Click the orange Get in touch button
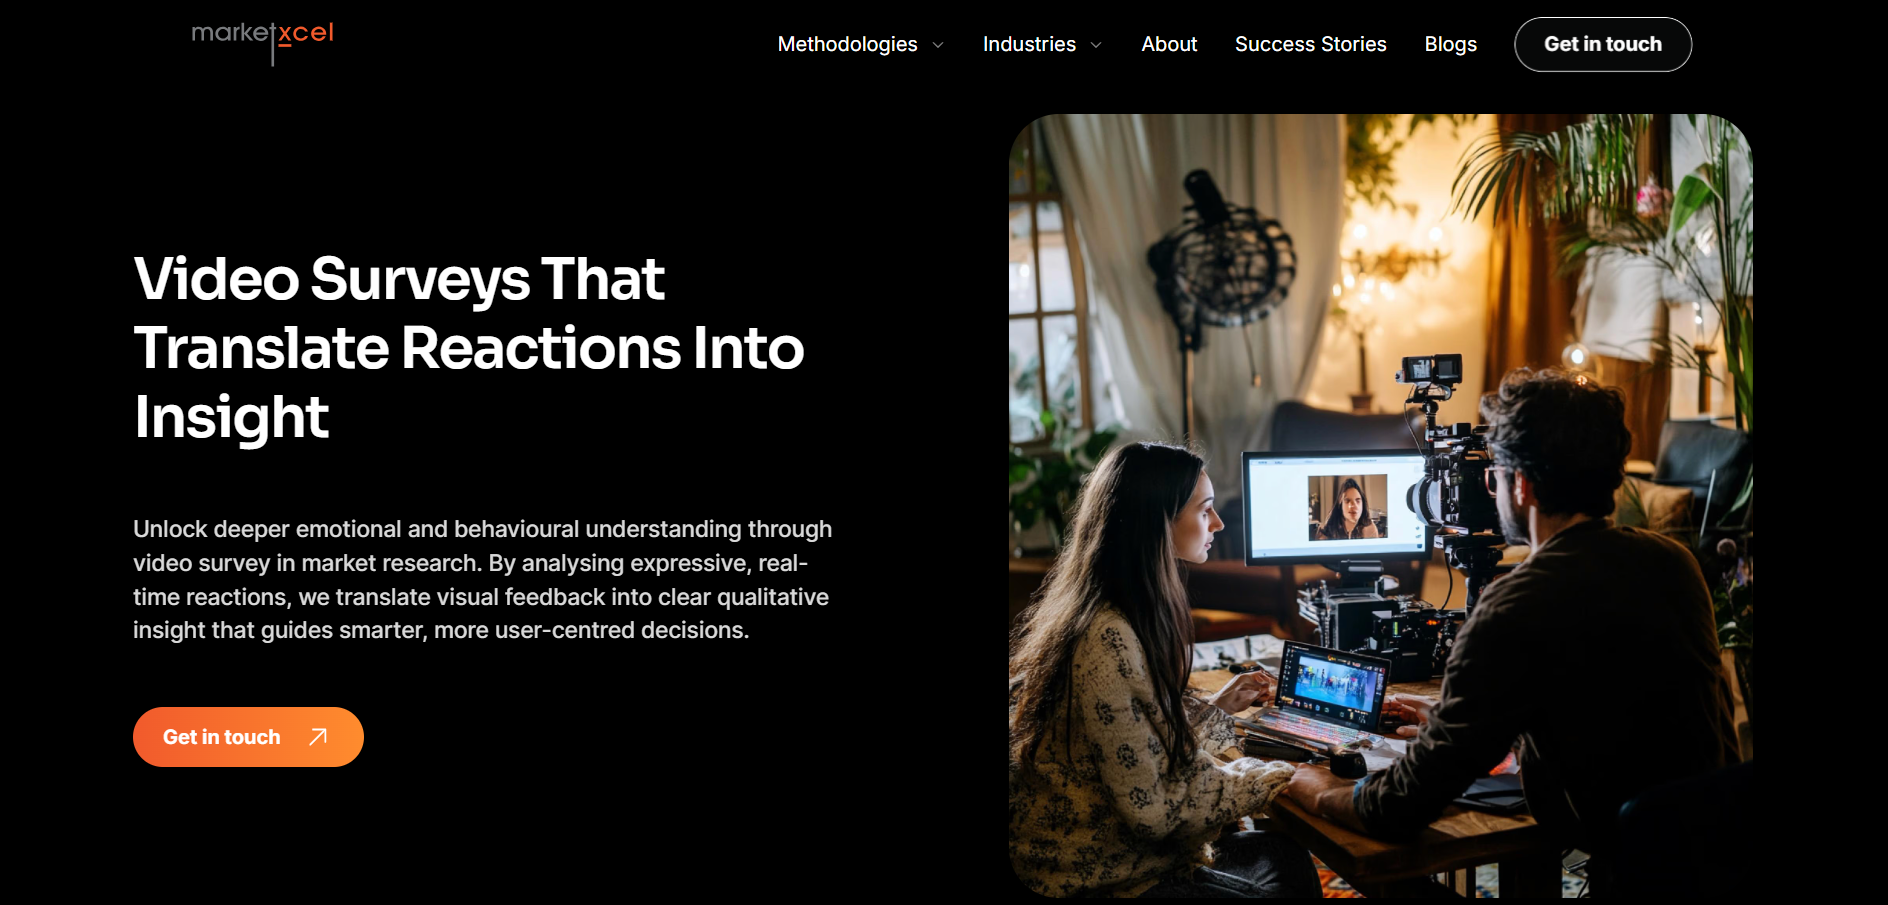Screen dimensions: 1888x905 (x=248, y=737)
